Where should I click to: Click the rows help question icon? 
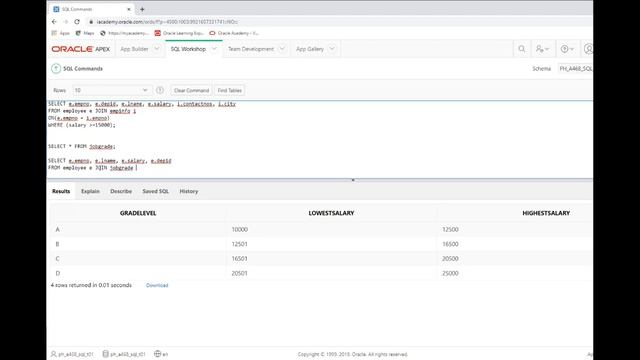(160, 90)
